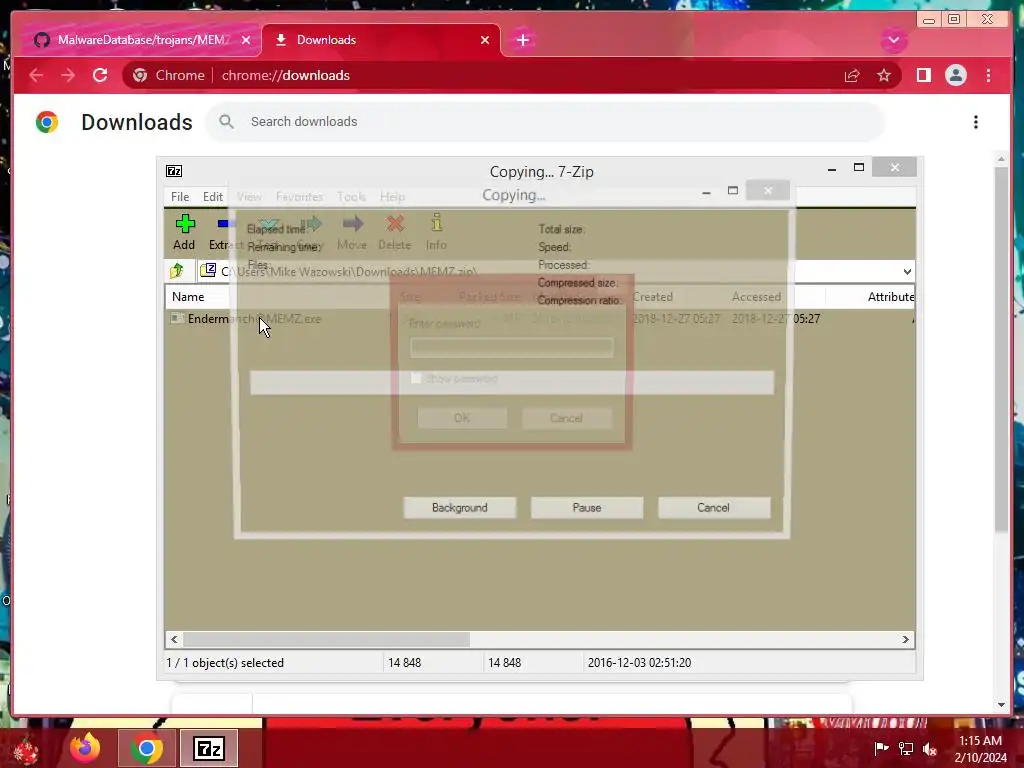The height and width of the screenshot is (768, 1024).
Task: Click the share page icon in address bar
Action: [x=852, y=76]
